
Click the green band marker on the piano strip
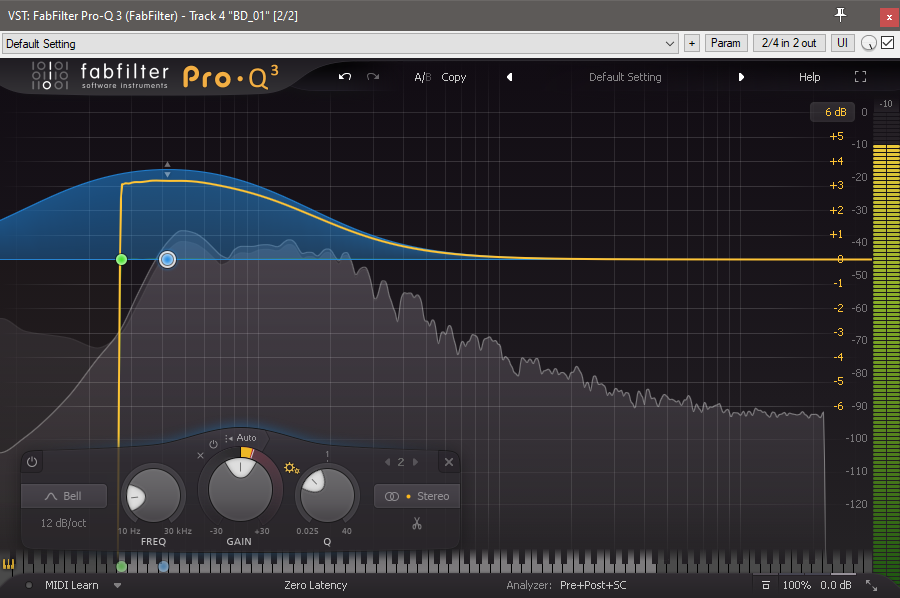[x=121, y=566]
